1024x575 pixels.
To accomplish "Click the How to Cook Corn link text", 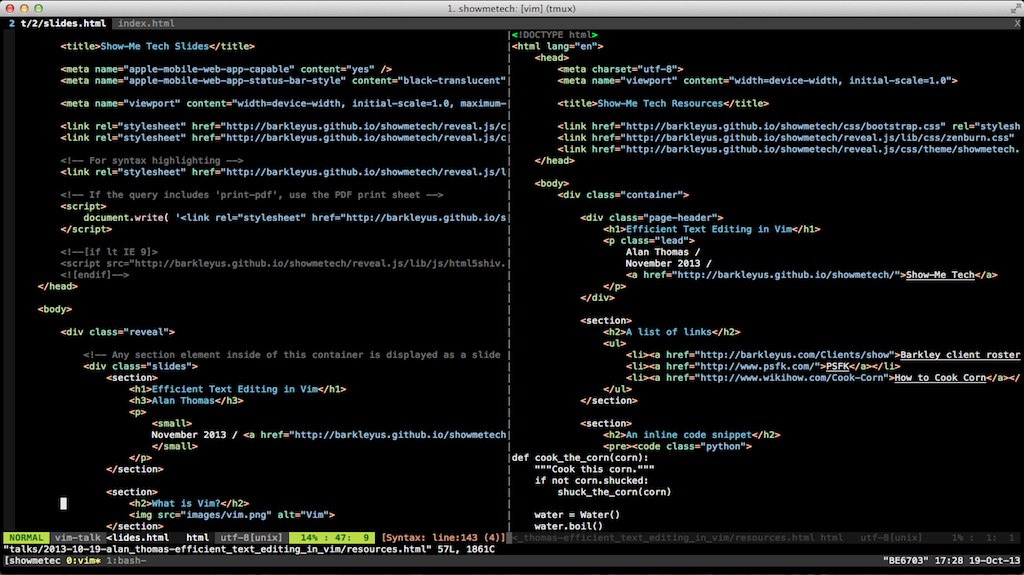I will (940, 378).
